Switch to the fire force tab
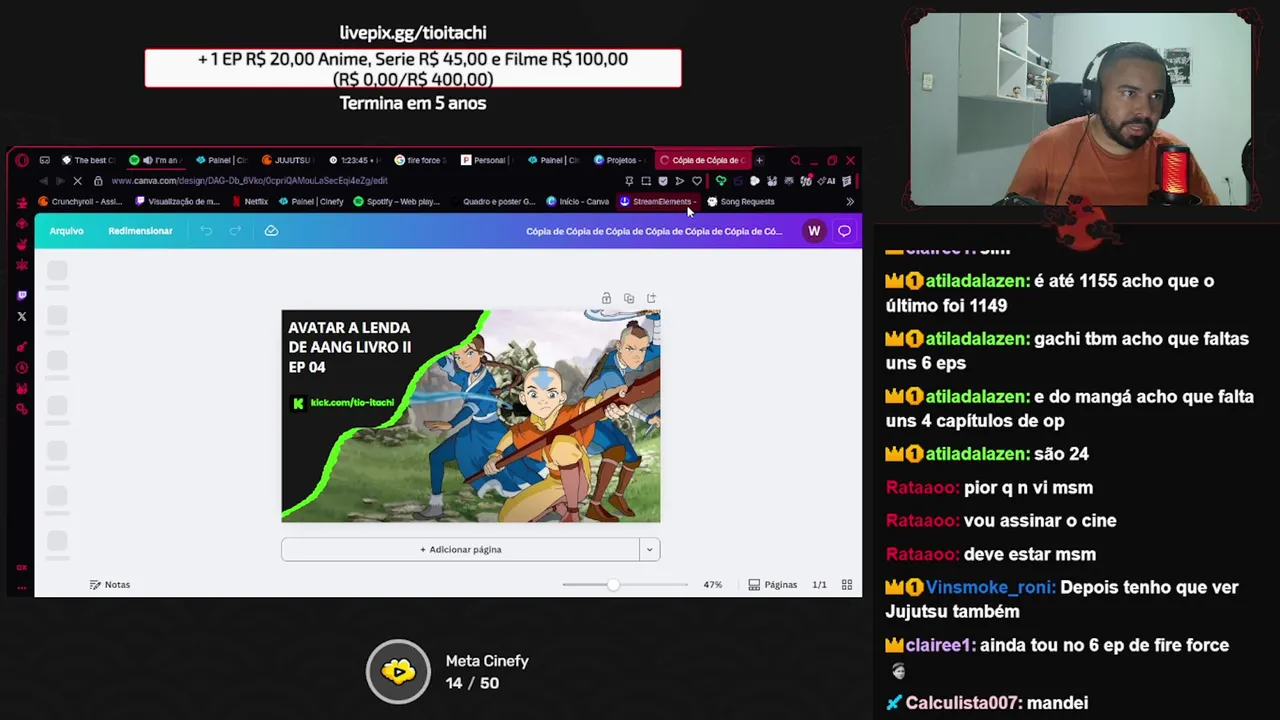The width and height of the screenshot is (1280, 720). (x=420, y=160)
